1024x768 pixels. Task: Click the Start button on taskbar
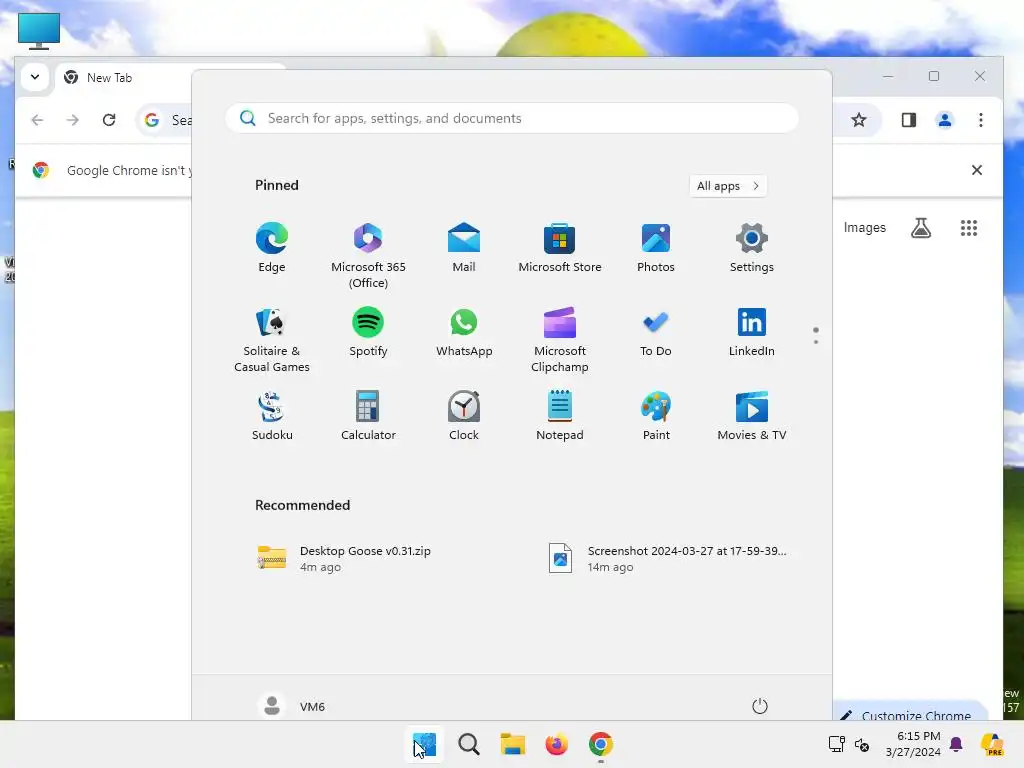[x=424, y=744]
